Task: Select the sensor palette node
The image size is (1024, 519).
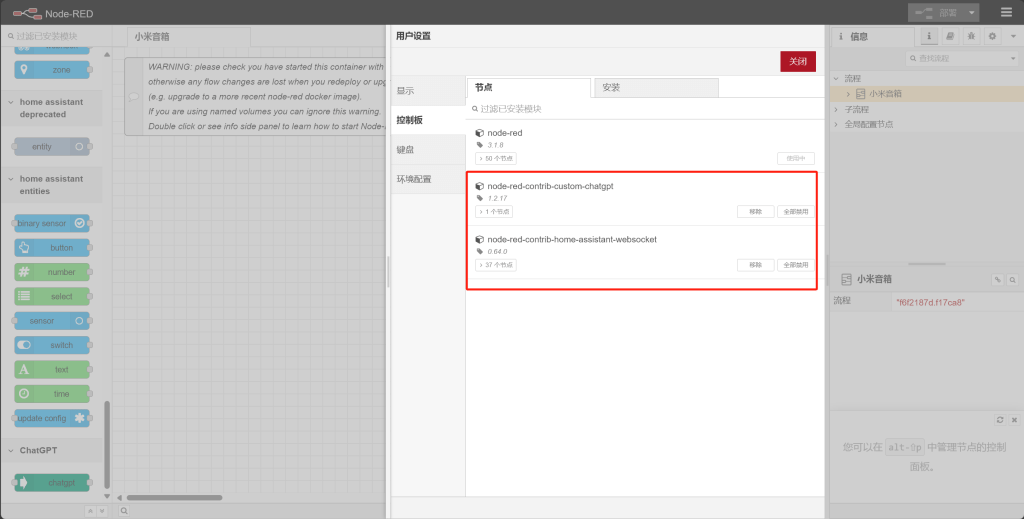Action: point(52,321)
